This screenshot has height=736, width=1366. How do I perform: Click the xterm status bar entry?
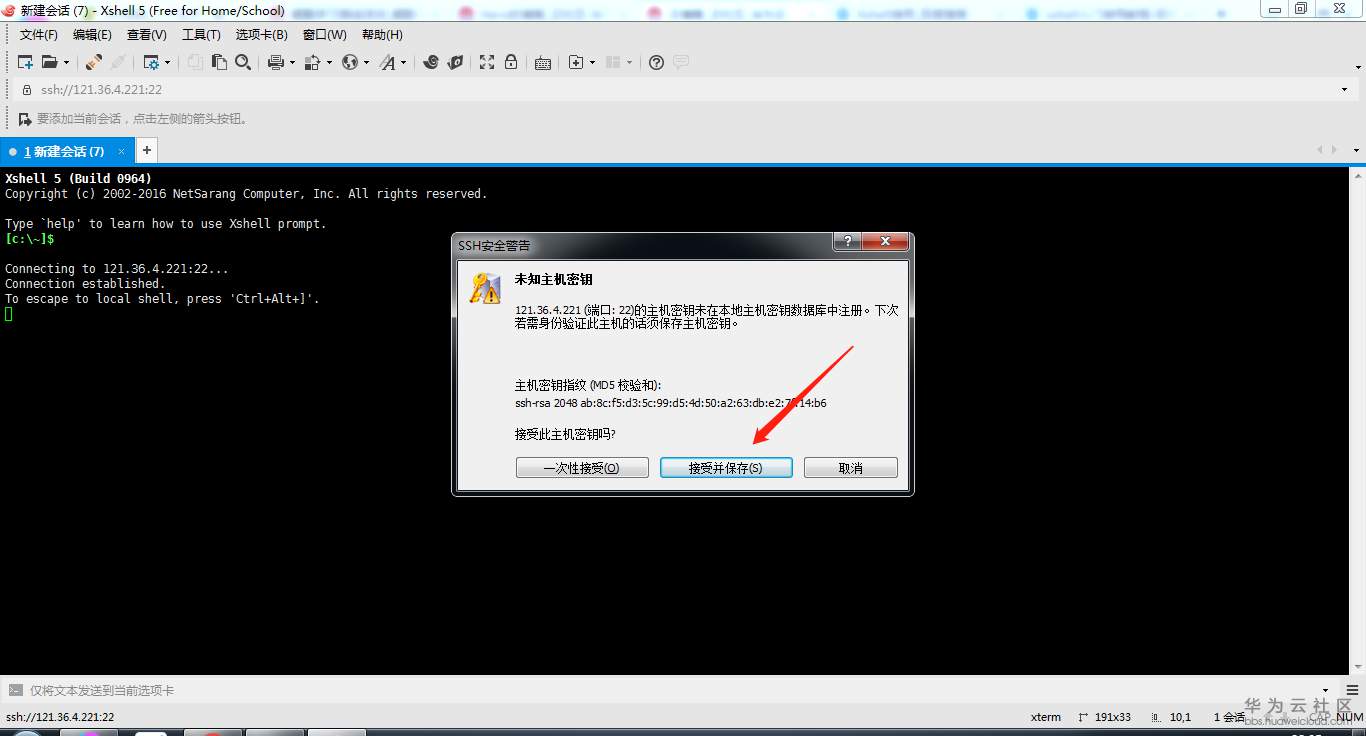pos(1046,717)
